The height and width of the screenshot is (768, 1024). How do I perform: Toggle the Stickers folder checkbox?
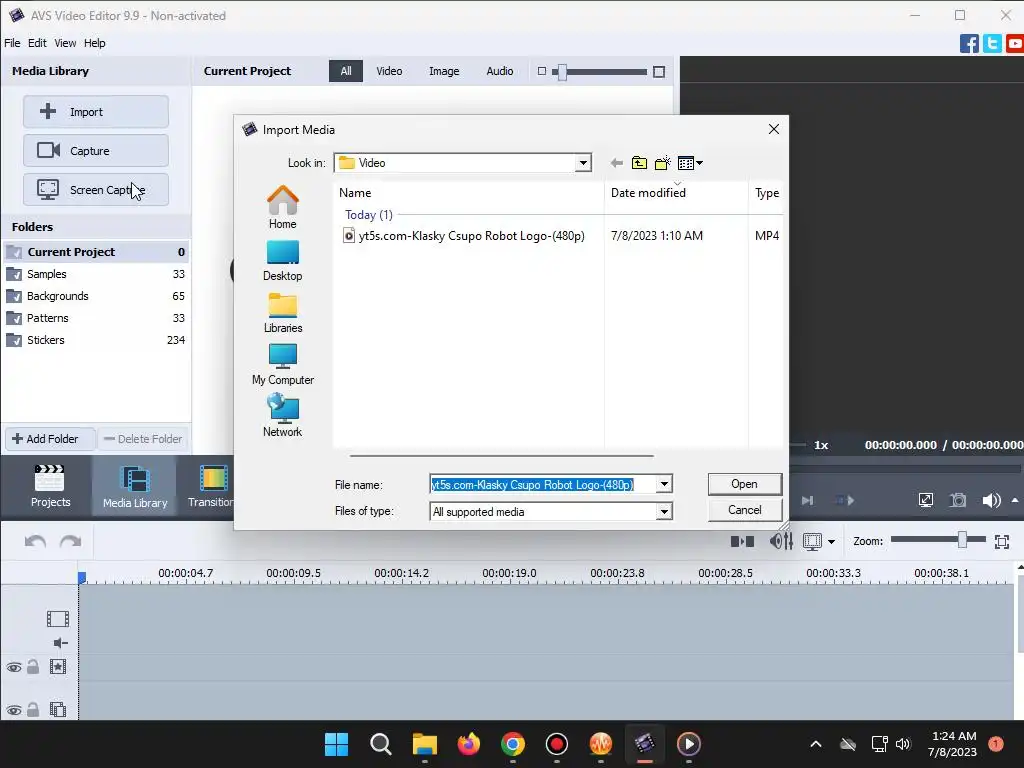tap(13, 340)
